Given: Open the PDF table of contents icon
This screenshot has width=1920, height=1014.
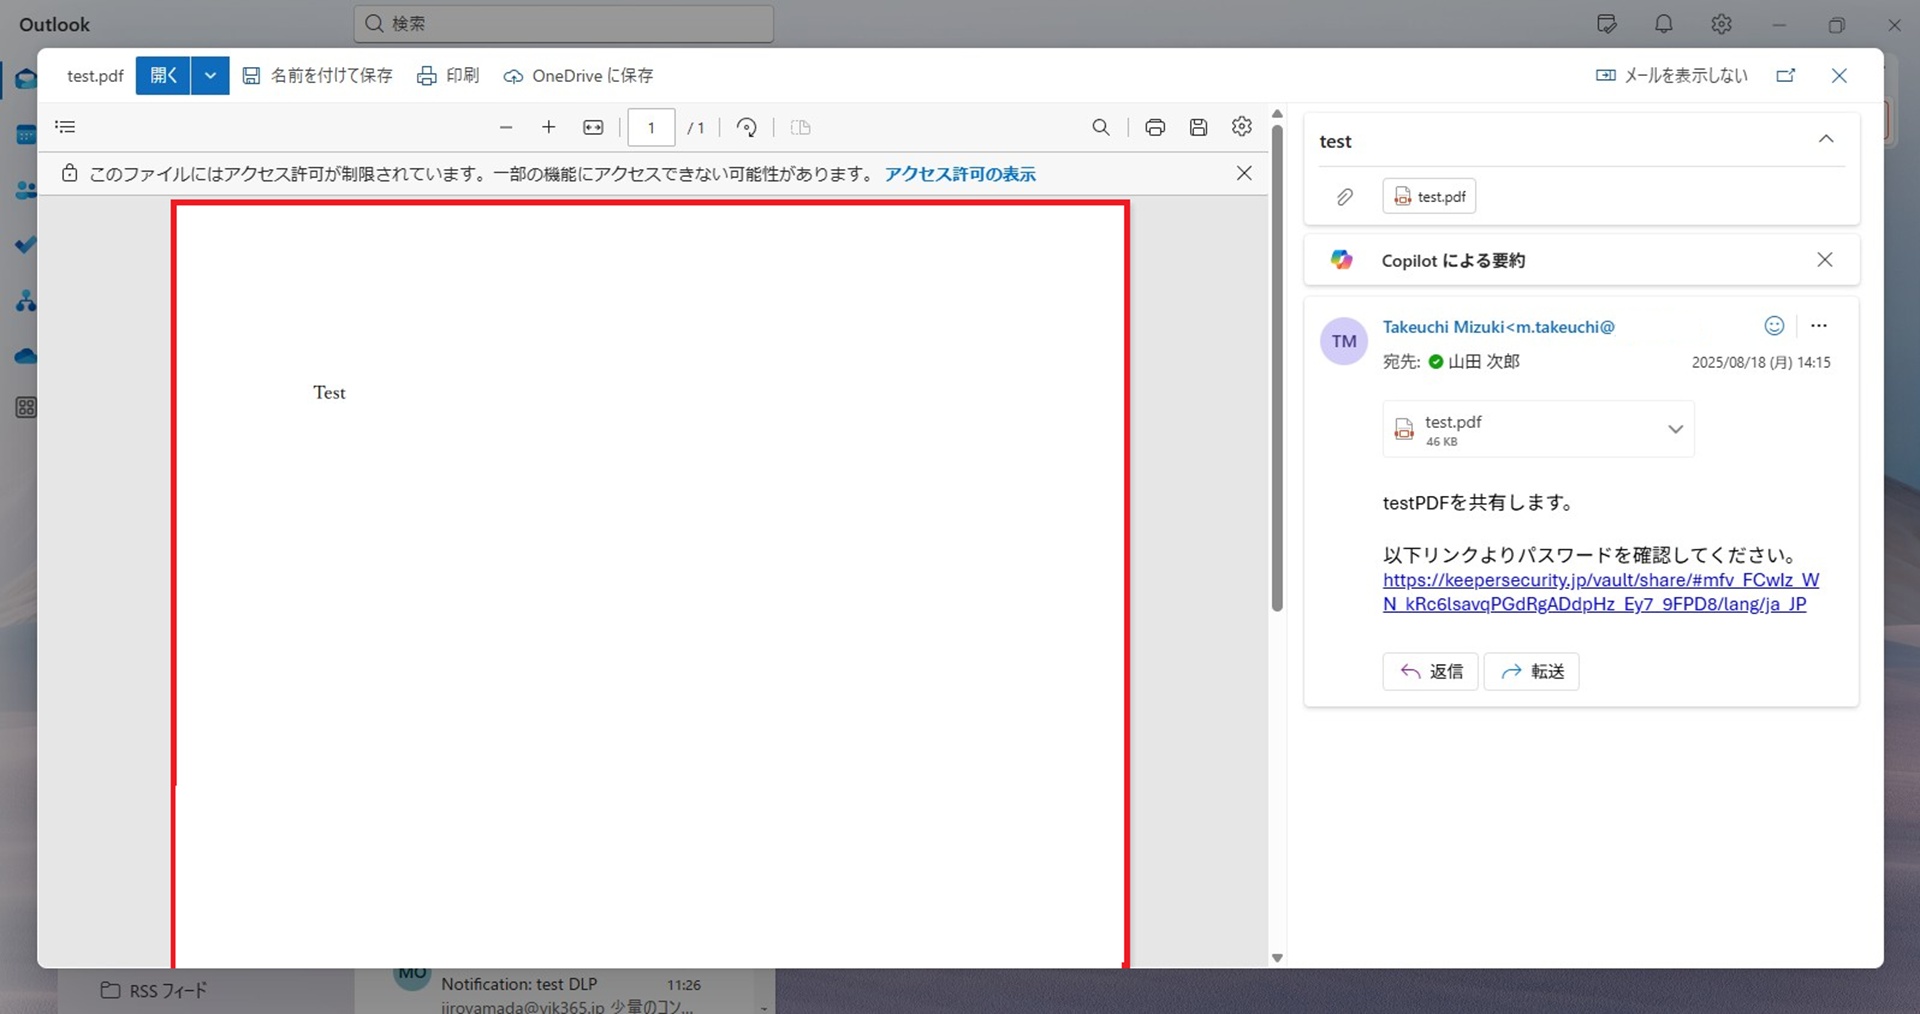Looking at the screenshot, I should [65, 127].
